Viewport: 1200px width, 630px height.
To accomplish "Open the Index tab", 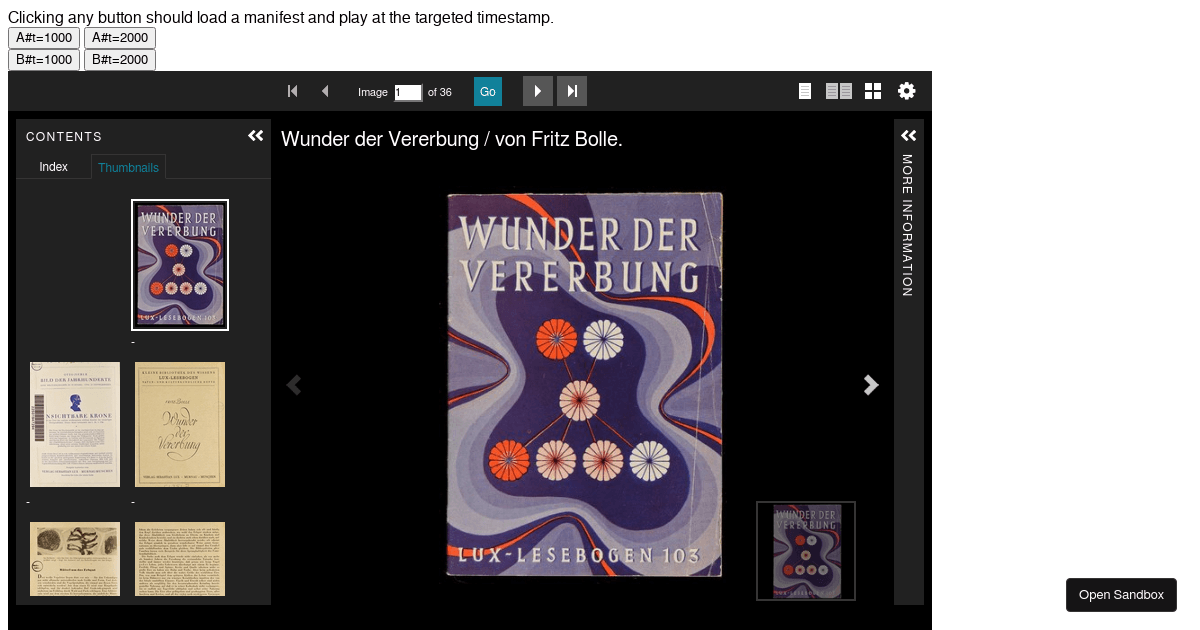I will point(54,167).
